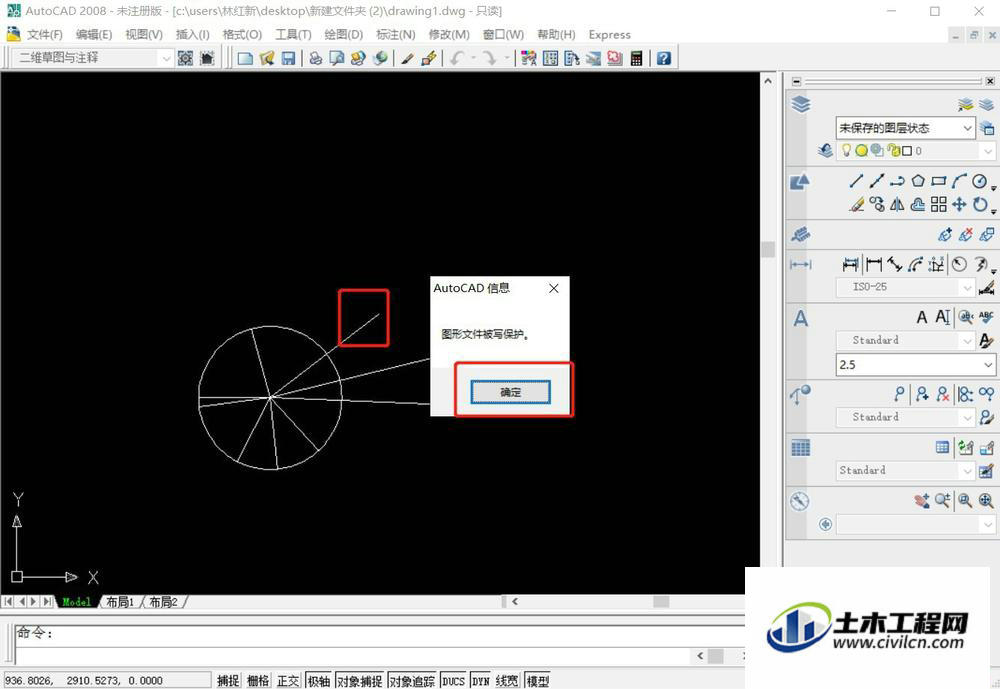Image resolution: width=1000 pixels, height=689 pixels.
Task: Select the Mirror tool icon
Action: point(897,204)
